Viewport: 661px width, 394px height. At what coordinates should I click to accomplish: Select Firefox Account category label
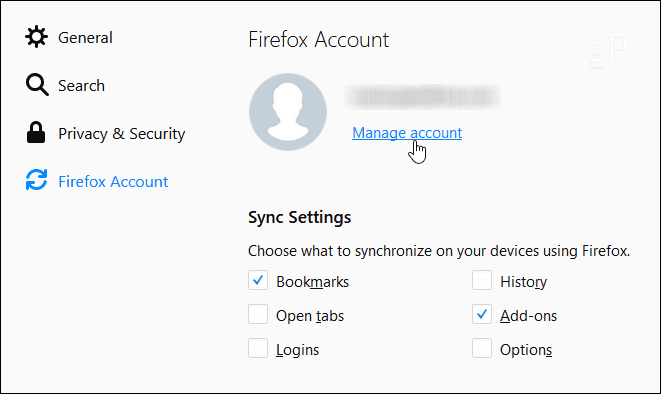(113, 182)
